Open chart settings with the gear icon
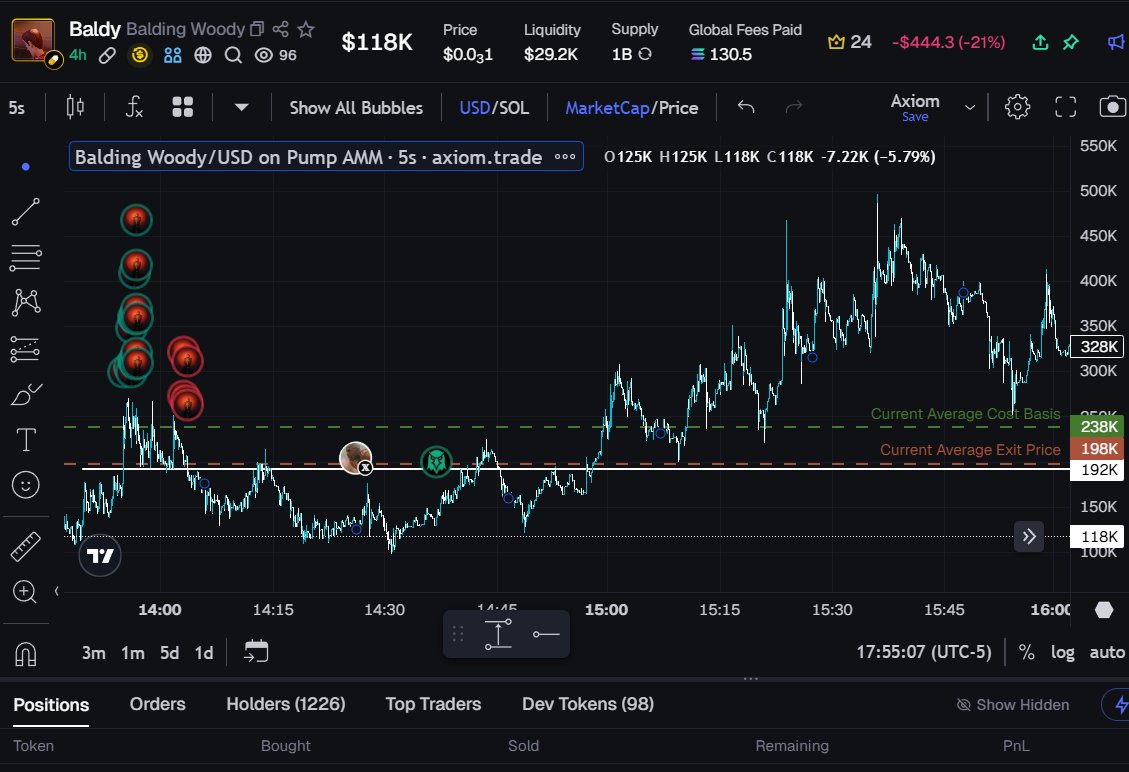Image resolution: width=1129 pixels, height=772 pixels. tap(1017, 105)
